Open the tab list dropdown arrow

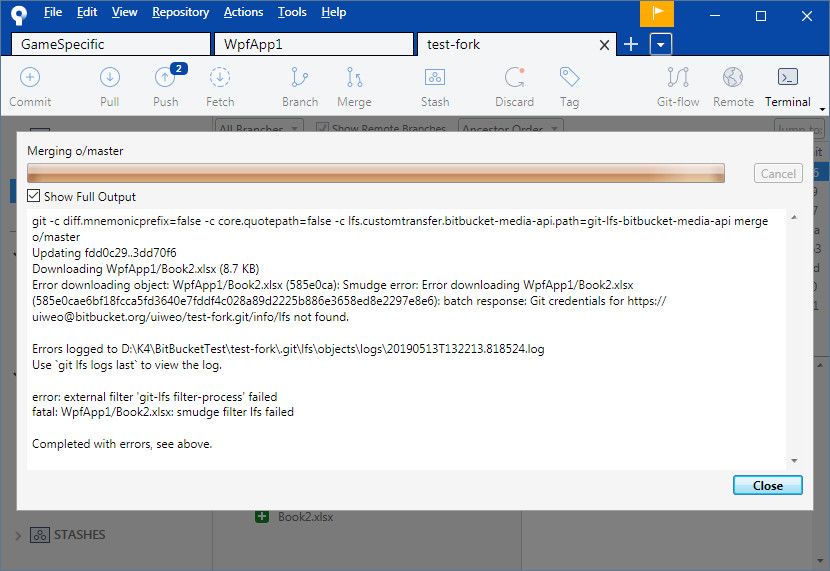click(x=661, y=44)
